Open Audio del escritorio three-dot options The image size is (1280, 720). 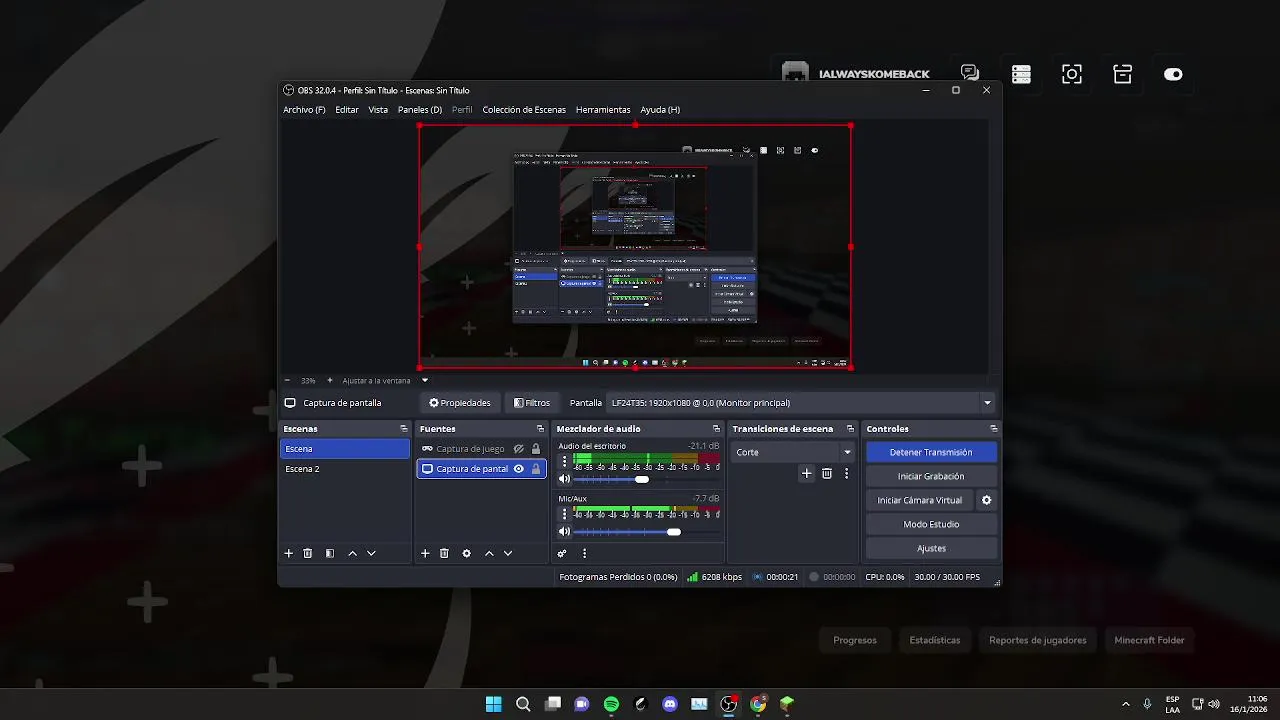point(564,462)
